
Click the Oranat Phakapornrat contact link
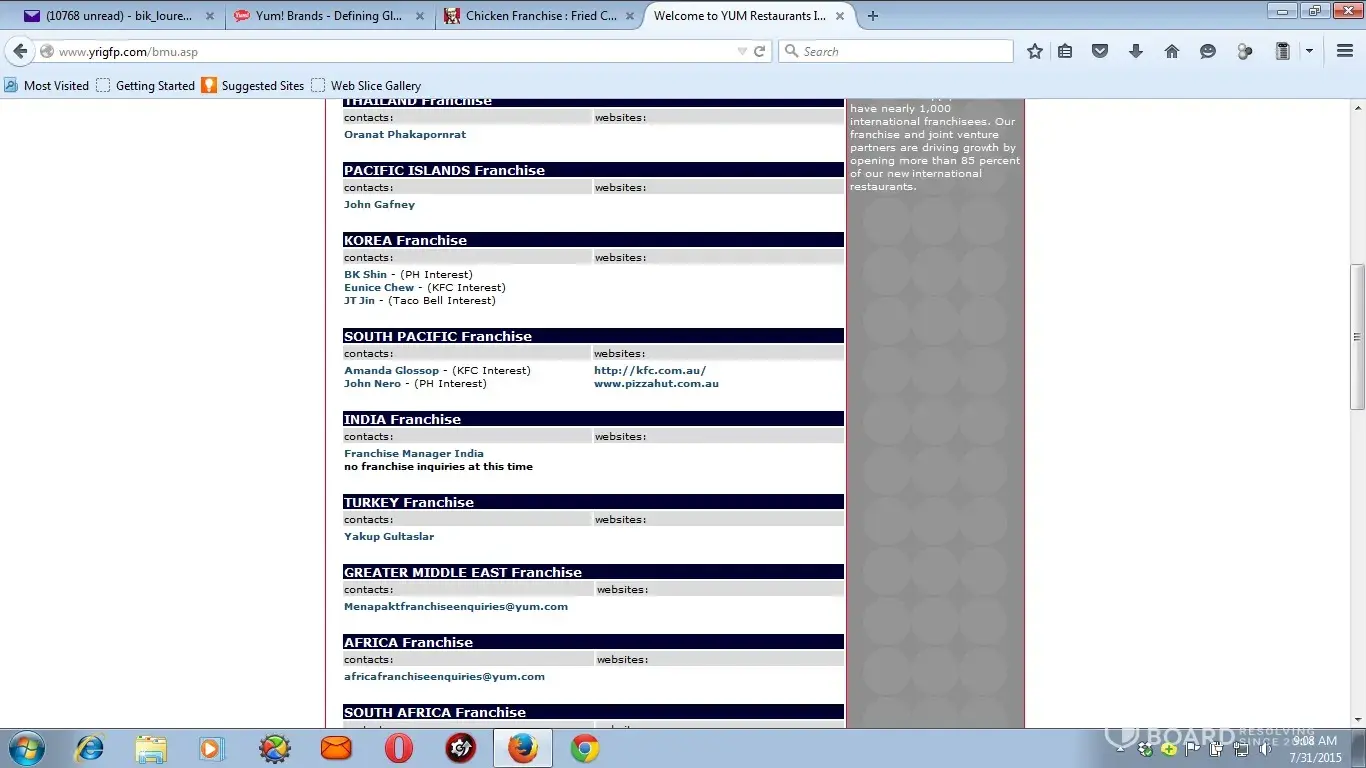(405, 135)
